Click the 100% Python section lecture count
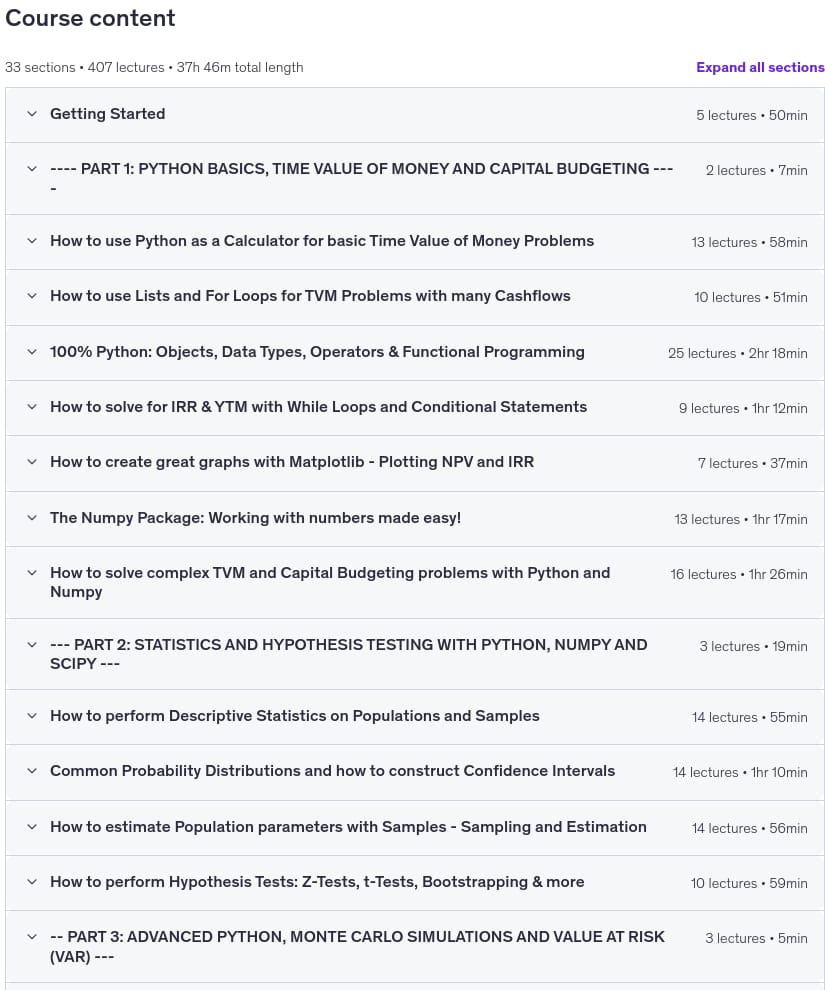Viewport: 825px width, 990px height. [x=702, y=354]
